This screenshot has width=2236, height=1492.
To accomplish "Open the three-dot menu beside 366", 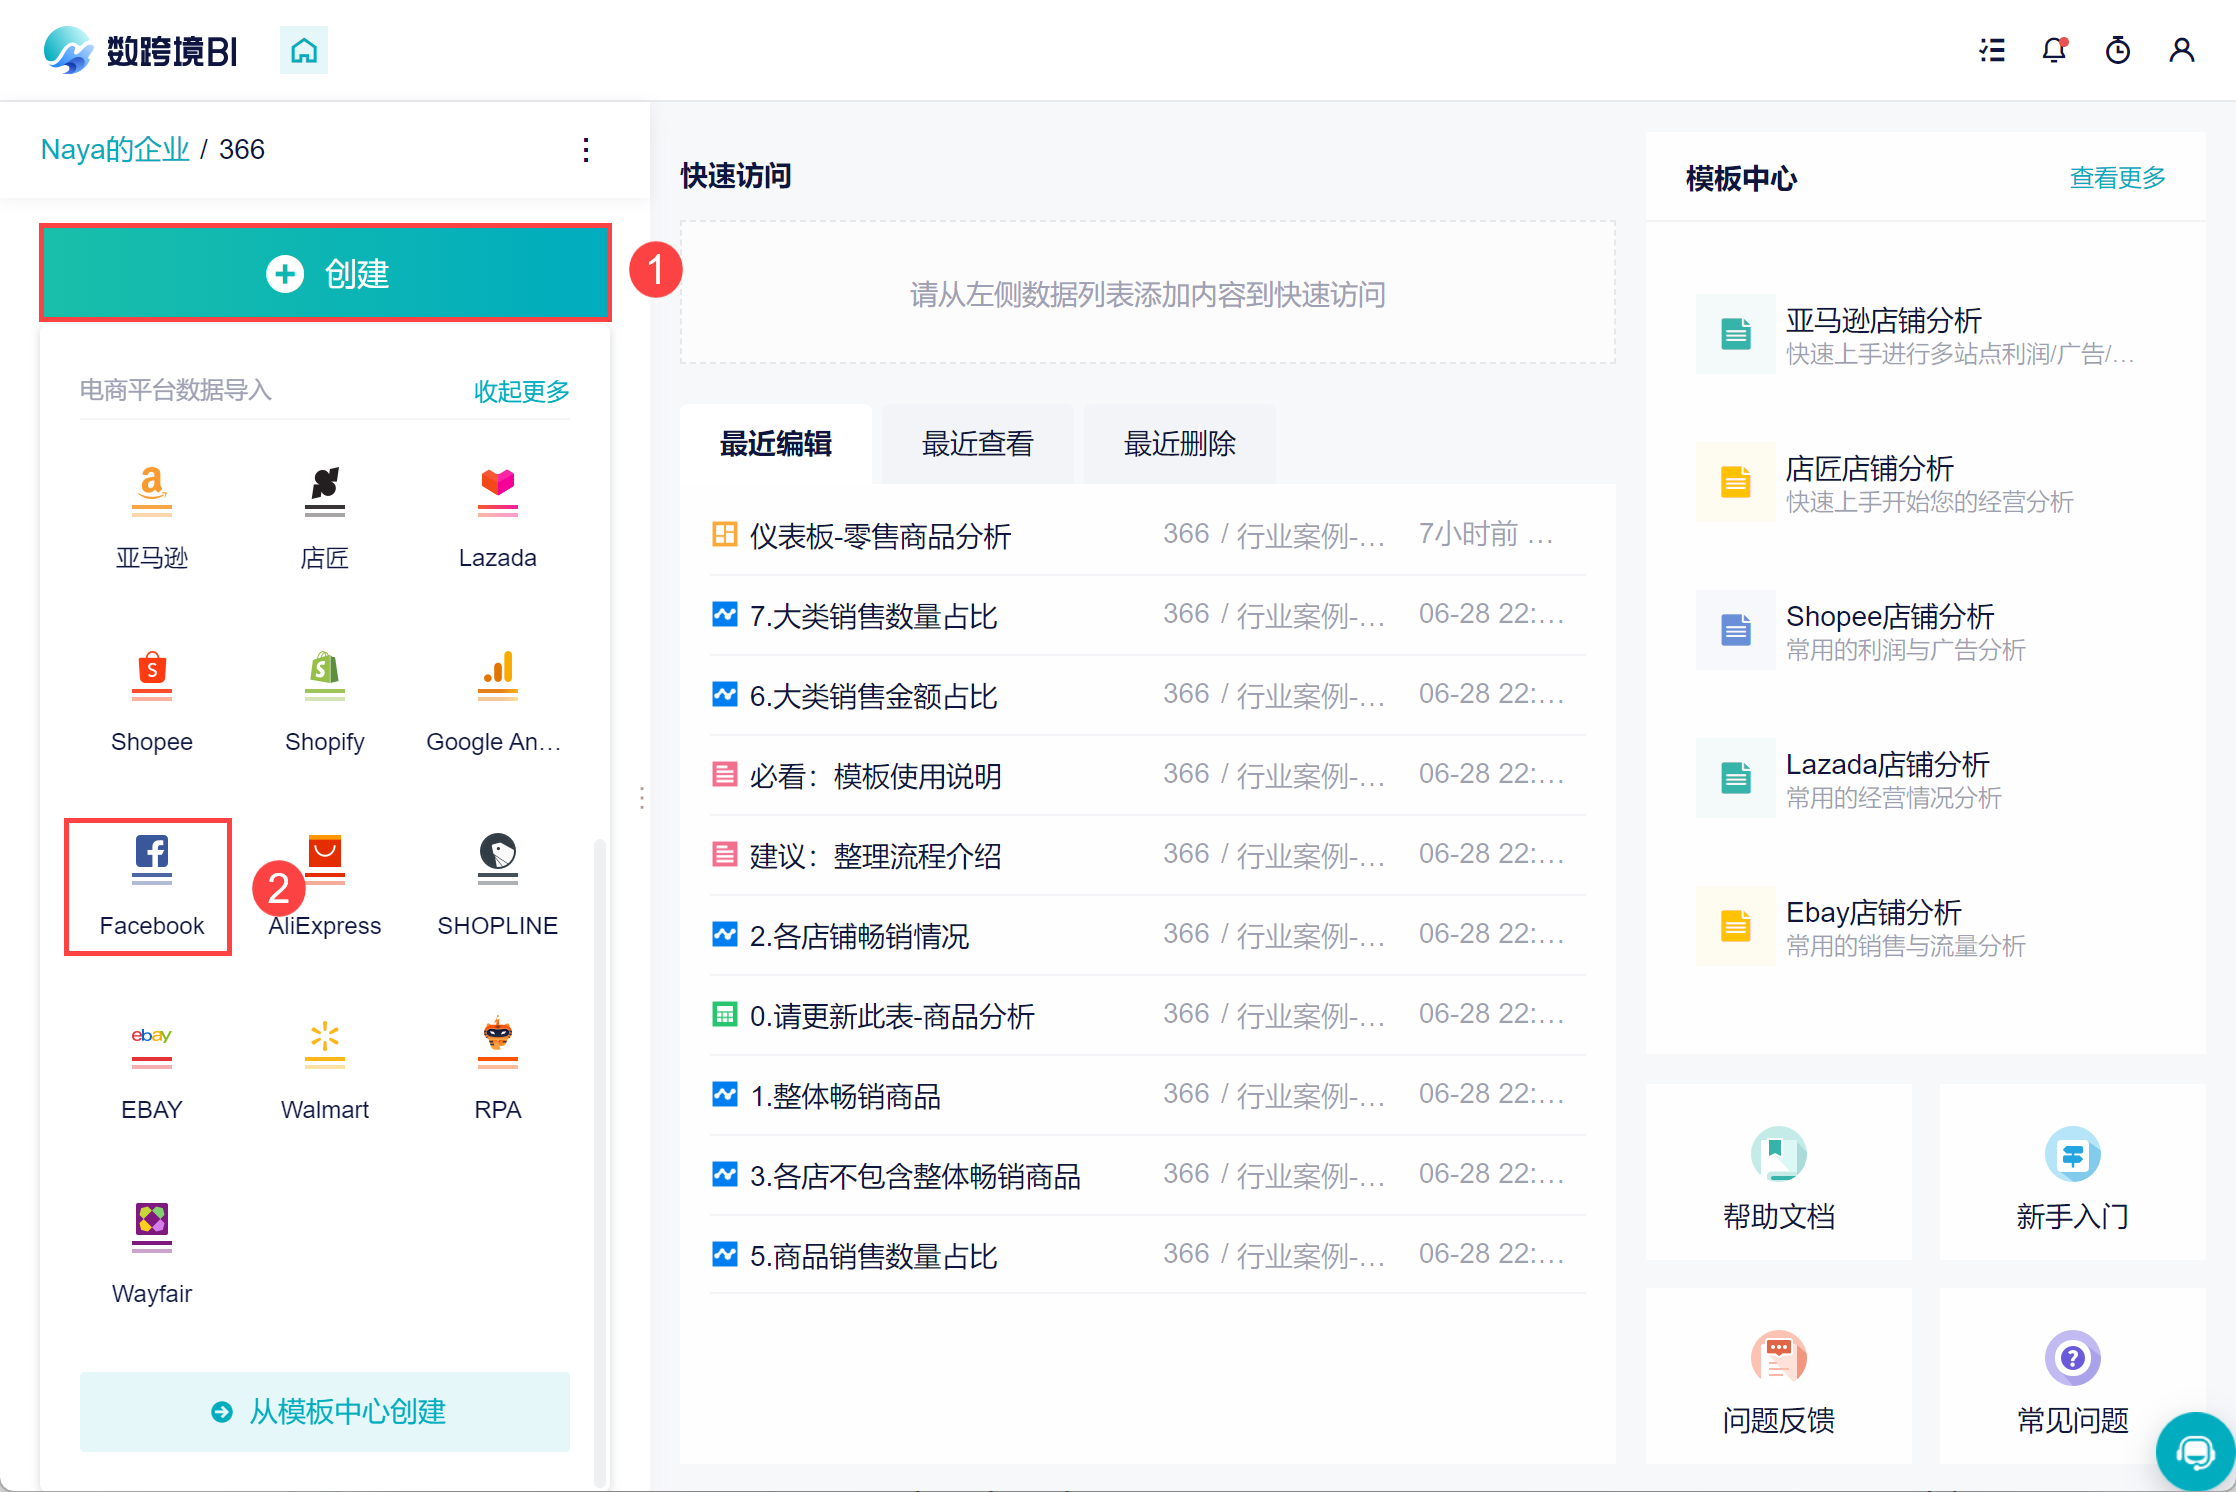I will 586,150.
